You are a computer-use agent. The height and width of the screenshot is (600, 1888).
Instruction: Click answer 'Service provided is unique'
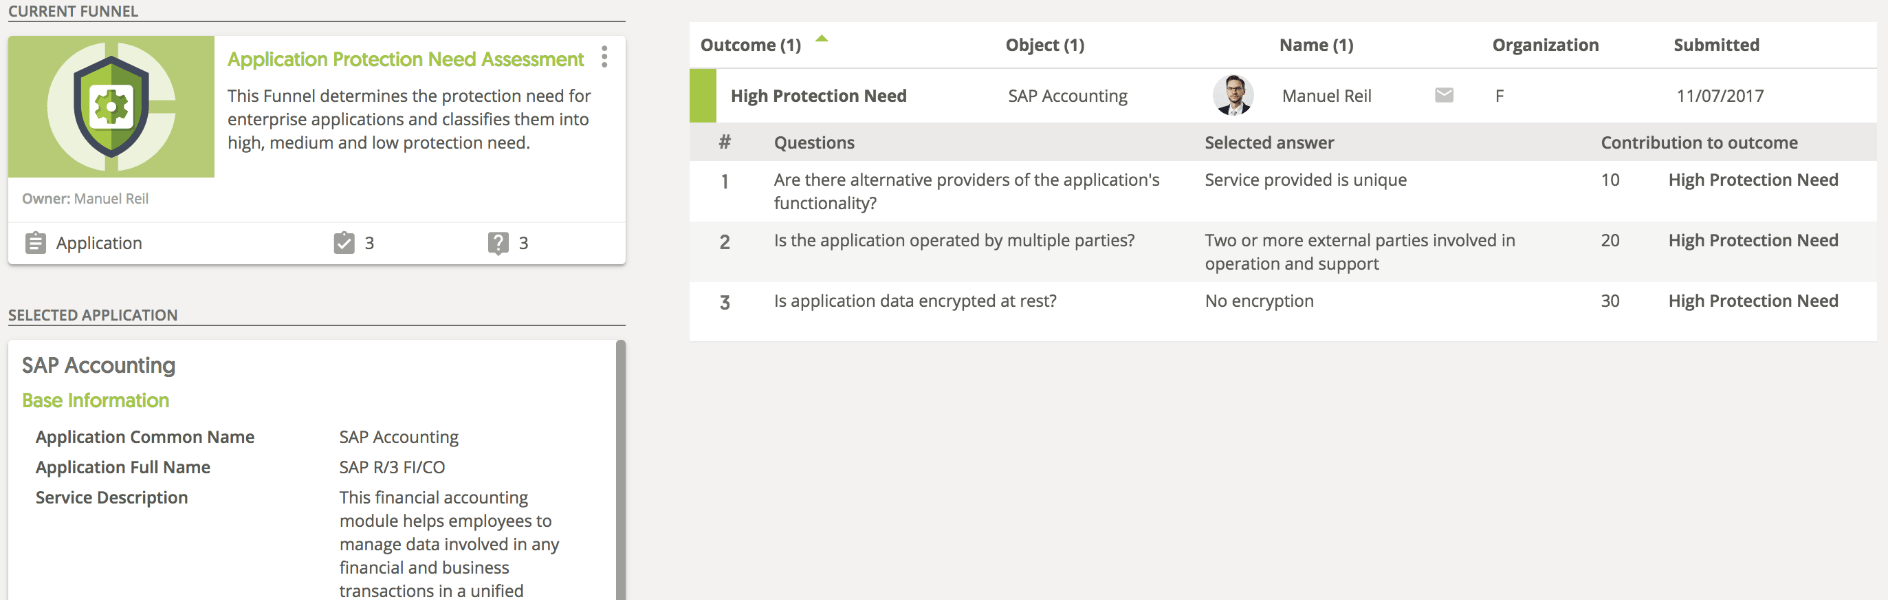1305,180
